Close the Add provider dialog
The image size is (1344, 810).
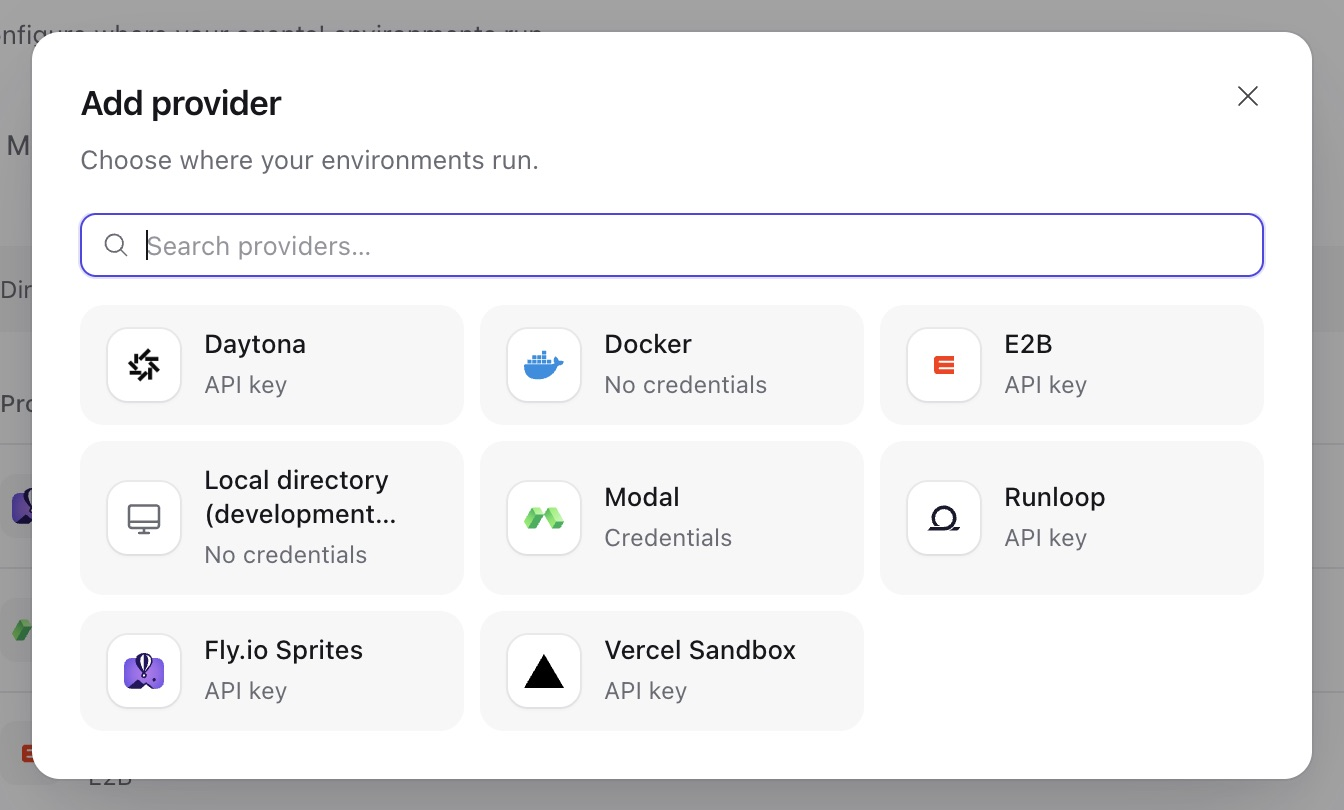(x=1248, y=96)
